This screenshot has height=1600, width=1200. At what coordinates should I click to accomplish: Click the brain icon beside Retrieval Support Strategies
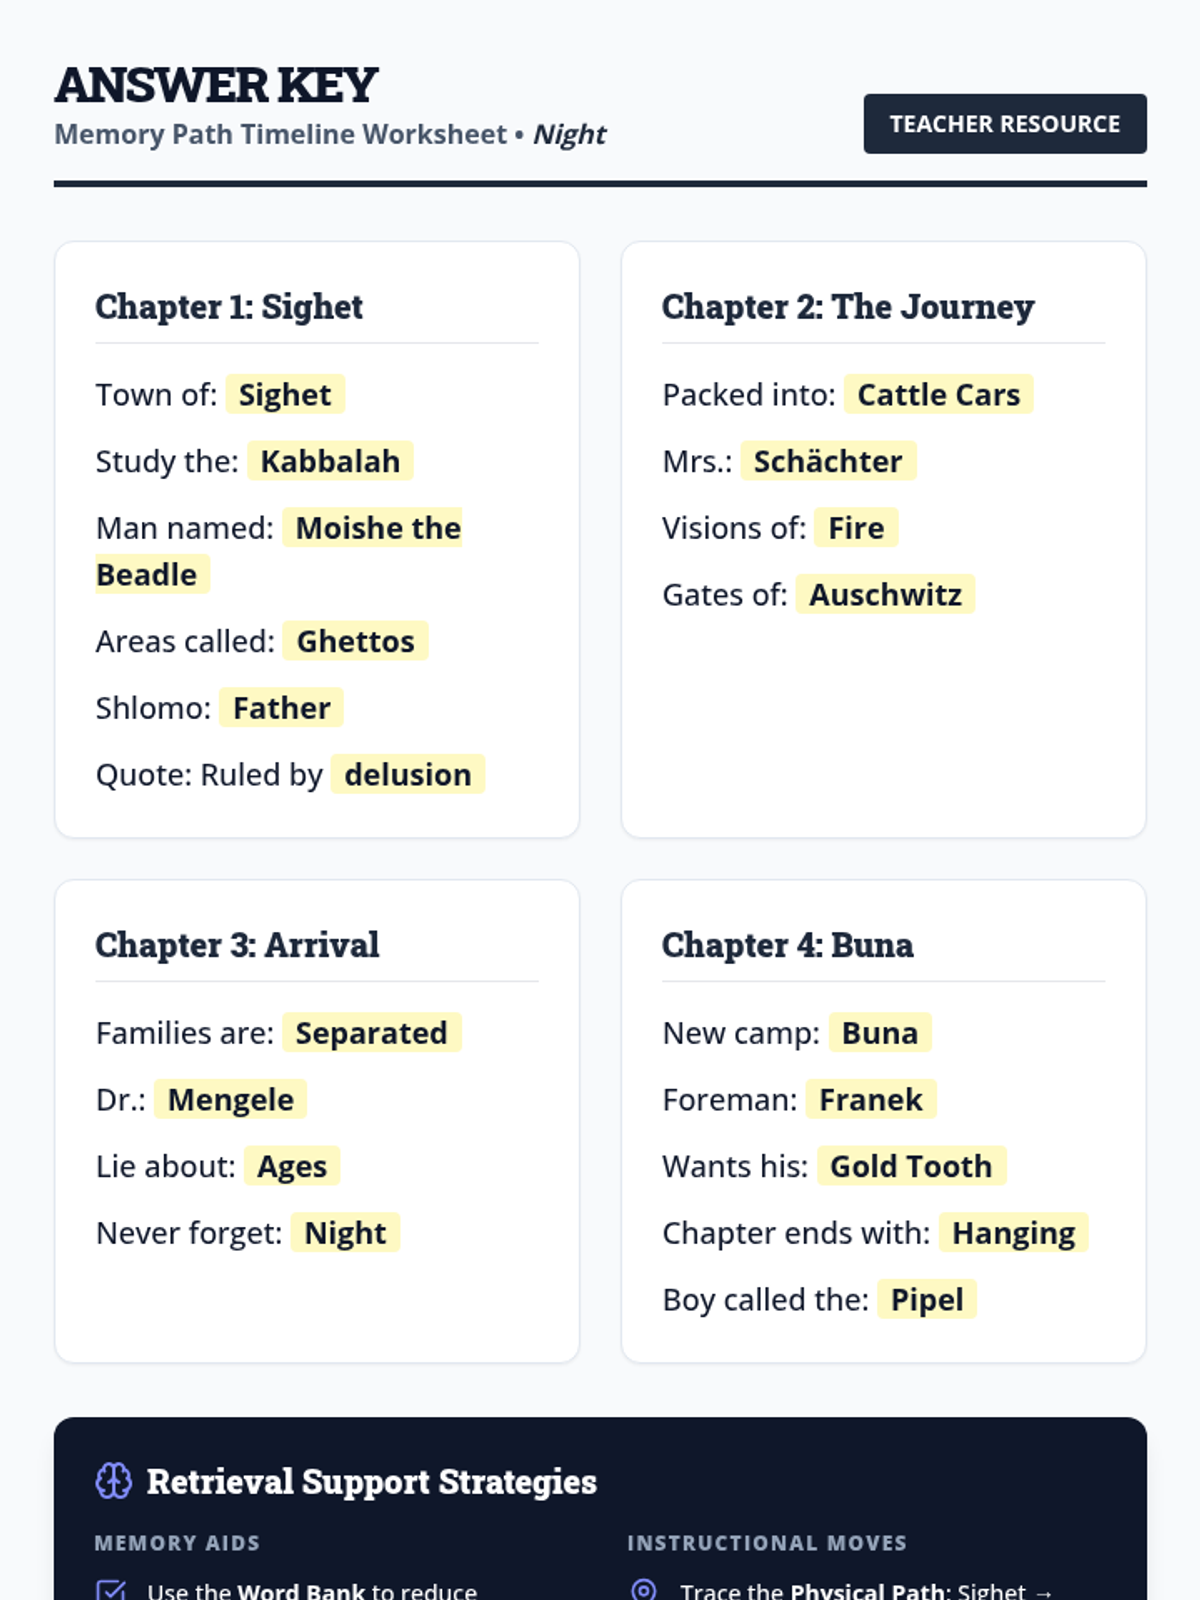coord(113,1481)
